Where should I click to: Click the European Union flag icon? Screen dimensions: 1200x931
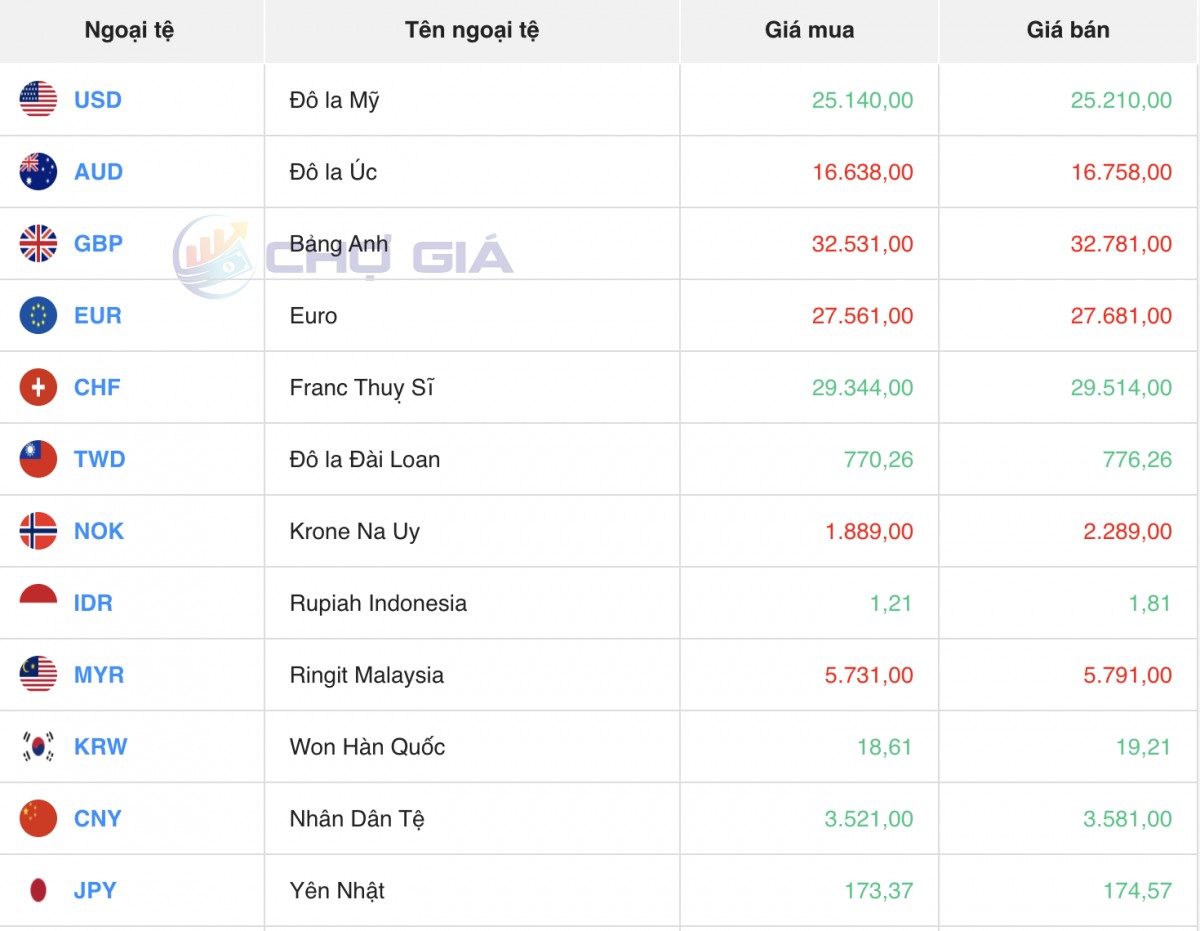(38, 316)
